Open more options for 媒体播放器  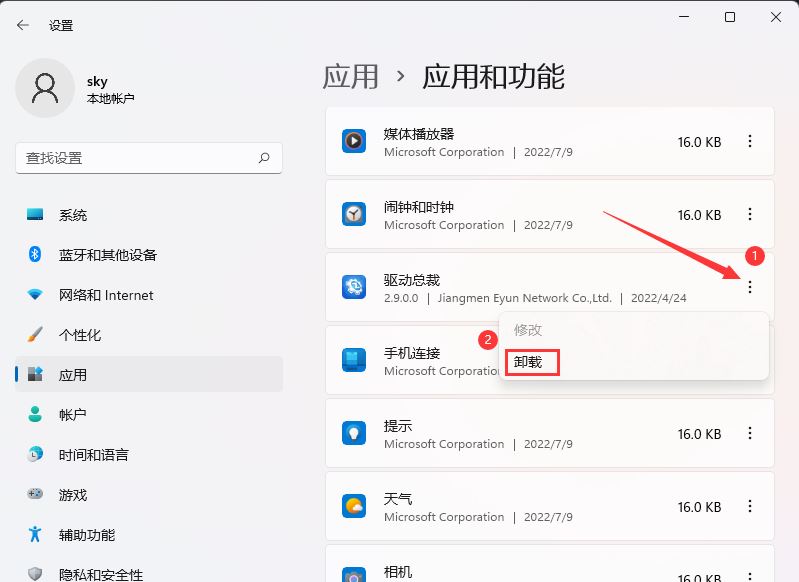(x=750, y=142)
